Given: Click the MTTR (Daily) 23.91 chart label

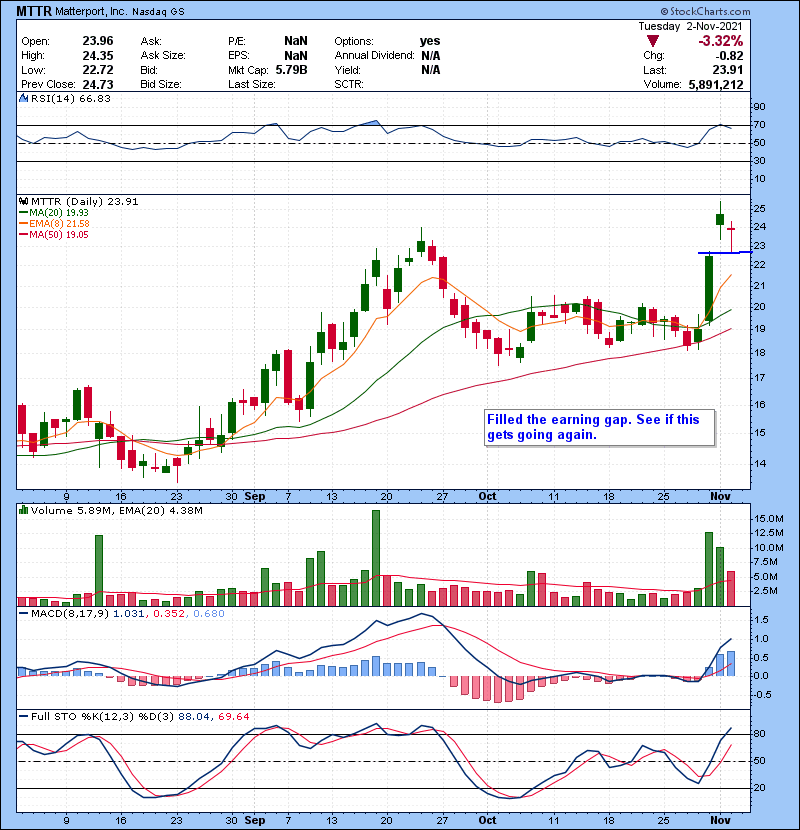Looking at the screenshot, I should 85,202.
